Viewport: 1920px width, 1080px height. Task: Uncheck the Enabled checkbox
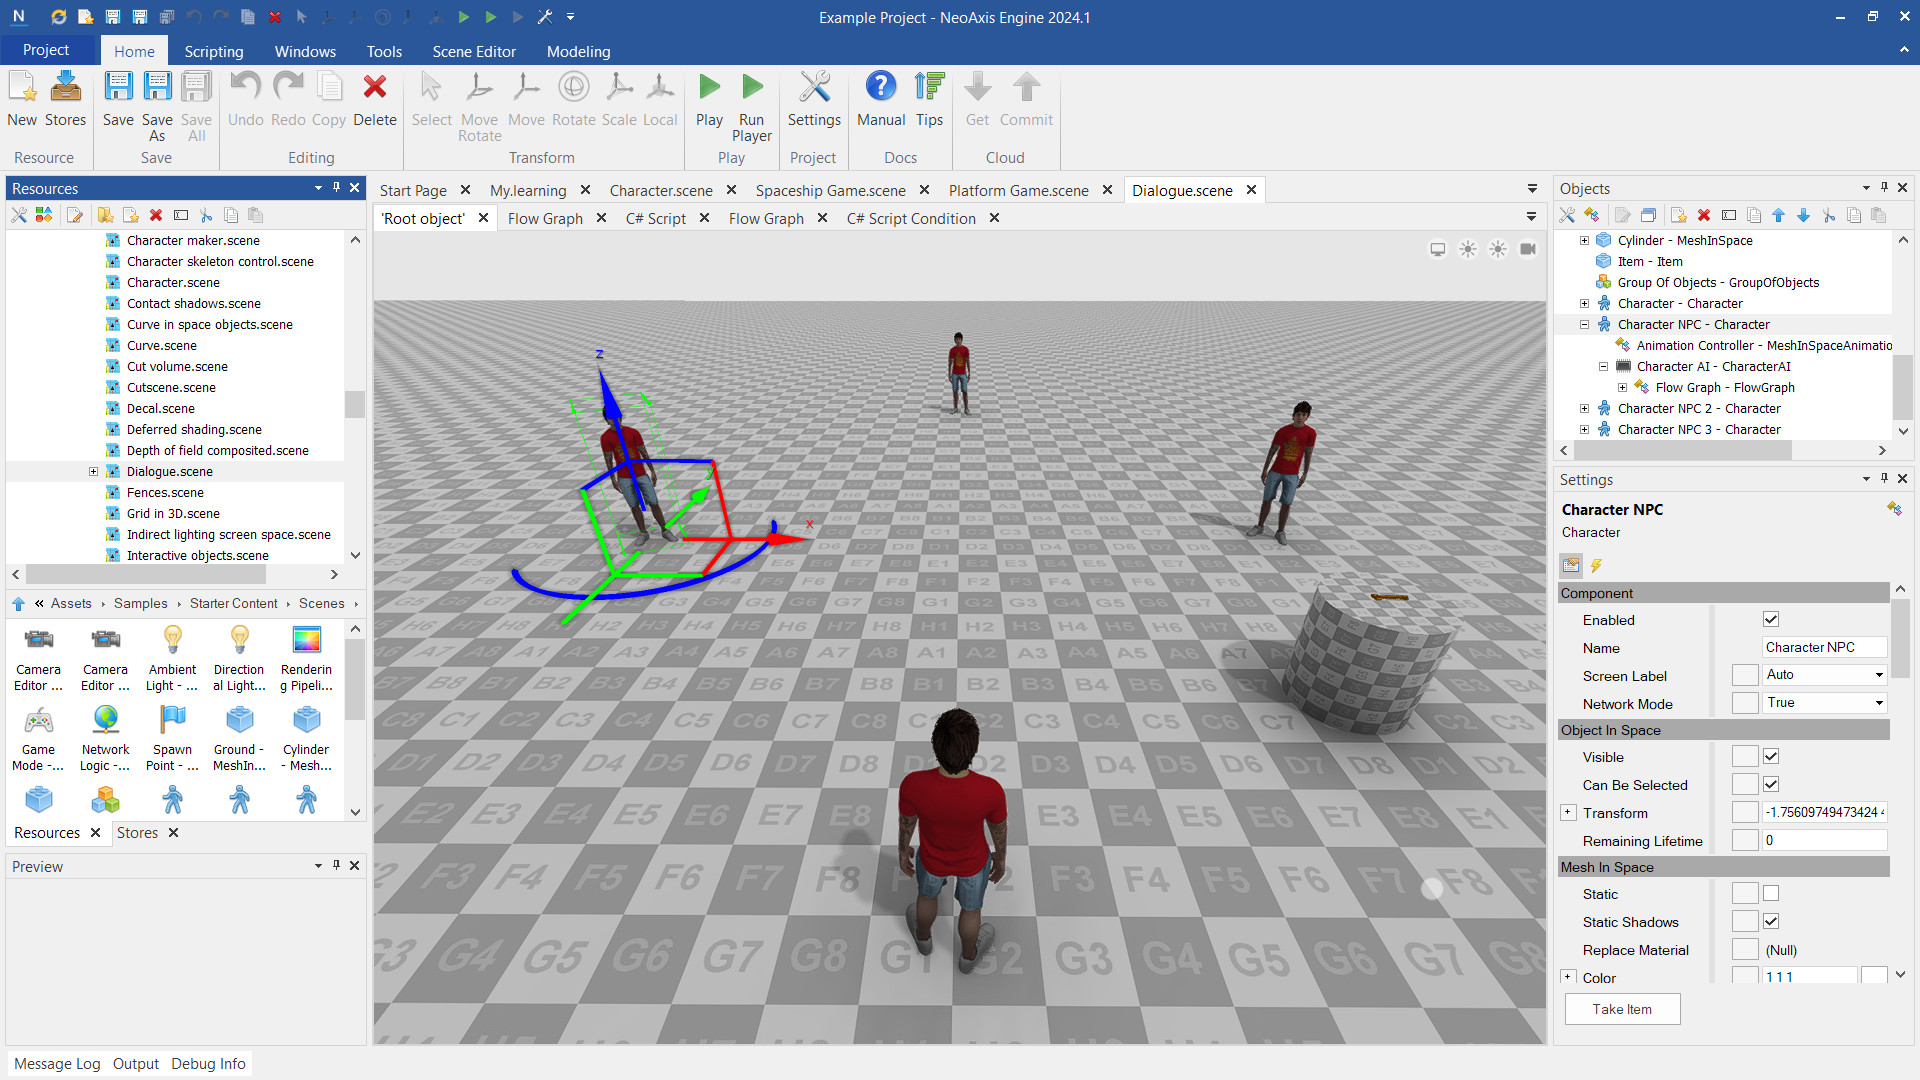pos(1771,620)
